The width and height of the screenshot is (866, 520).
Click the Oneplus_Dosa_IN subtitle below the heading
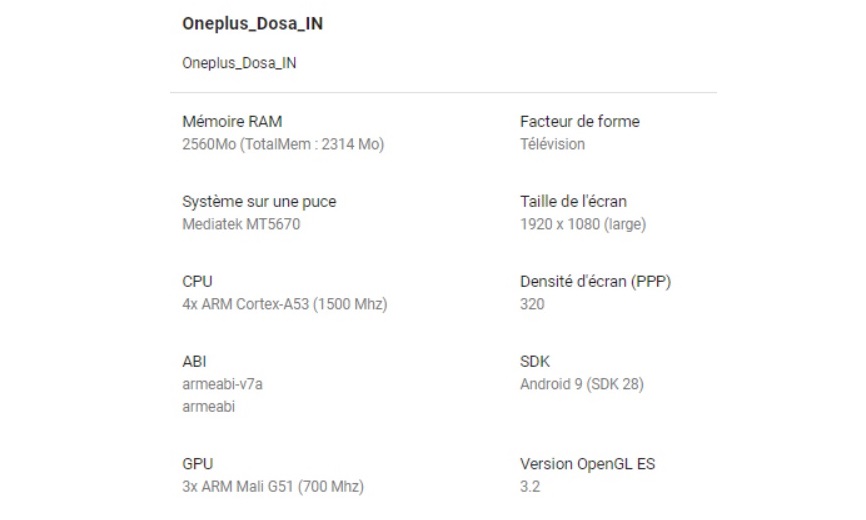[239, 63]
